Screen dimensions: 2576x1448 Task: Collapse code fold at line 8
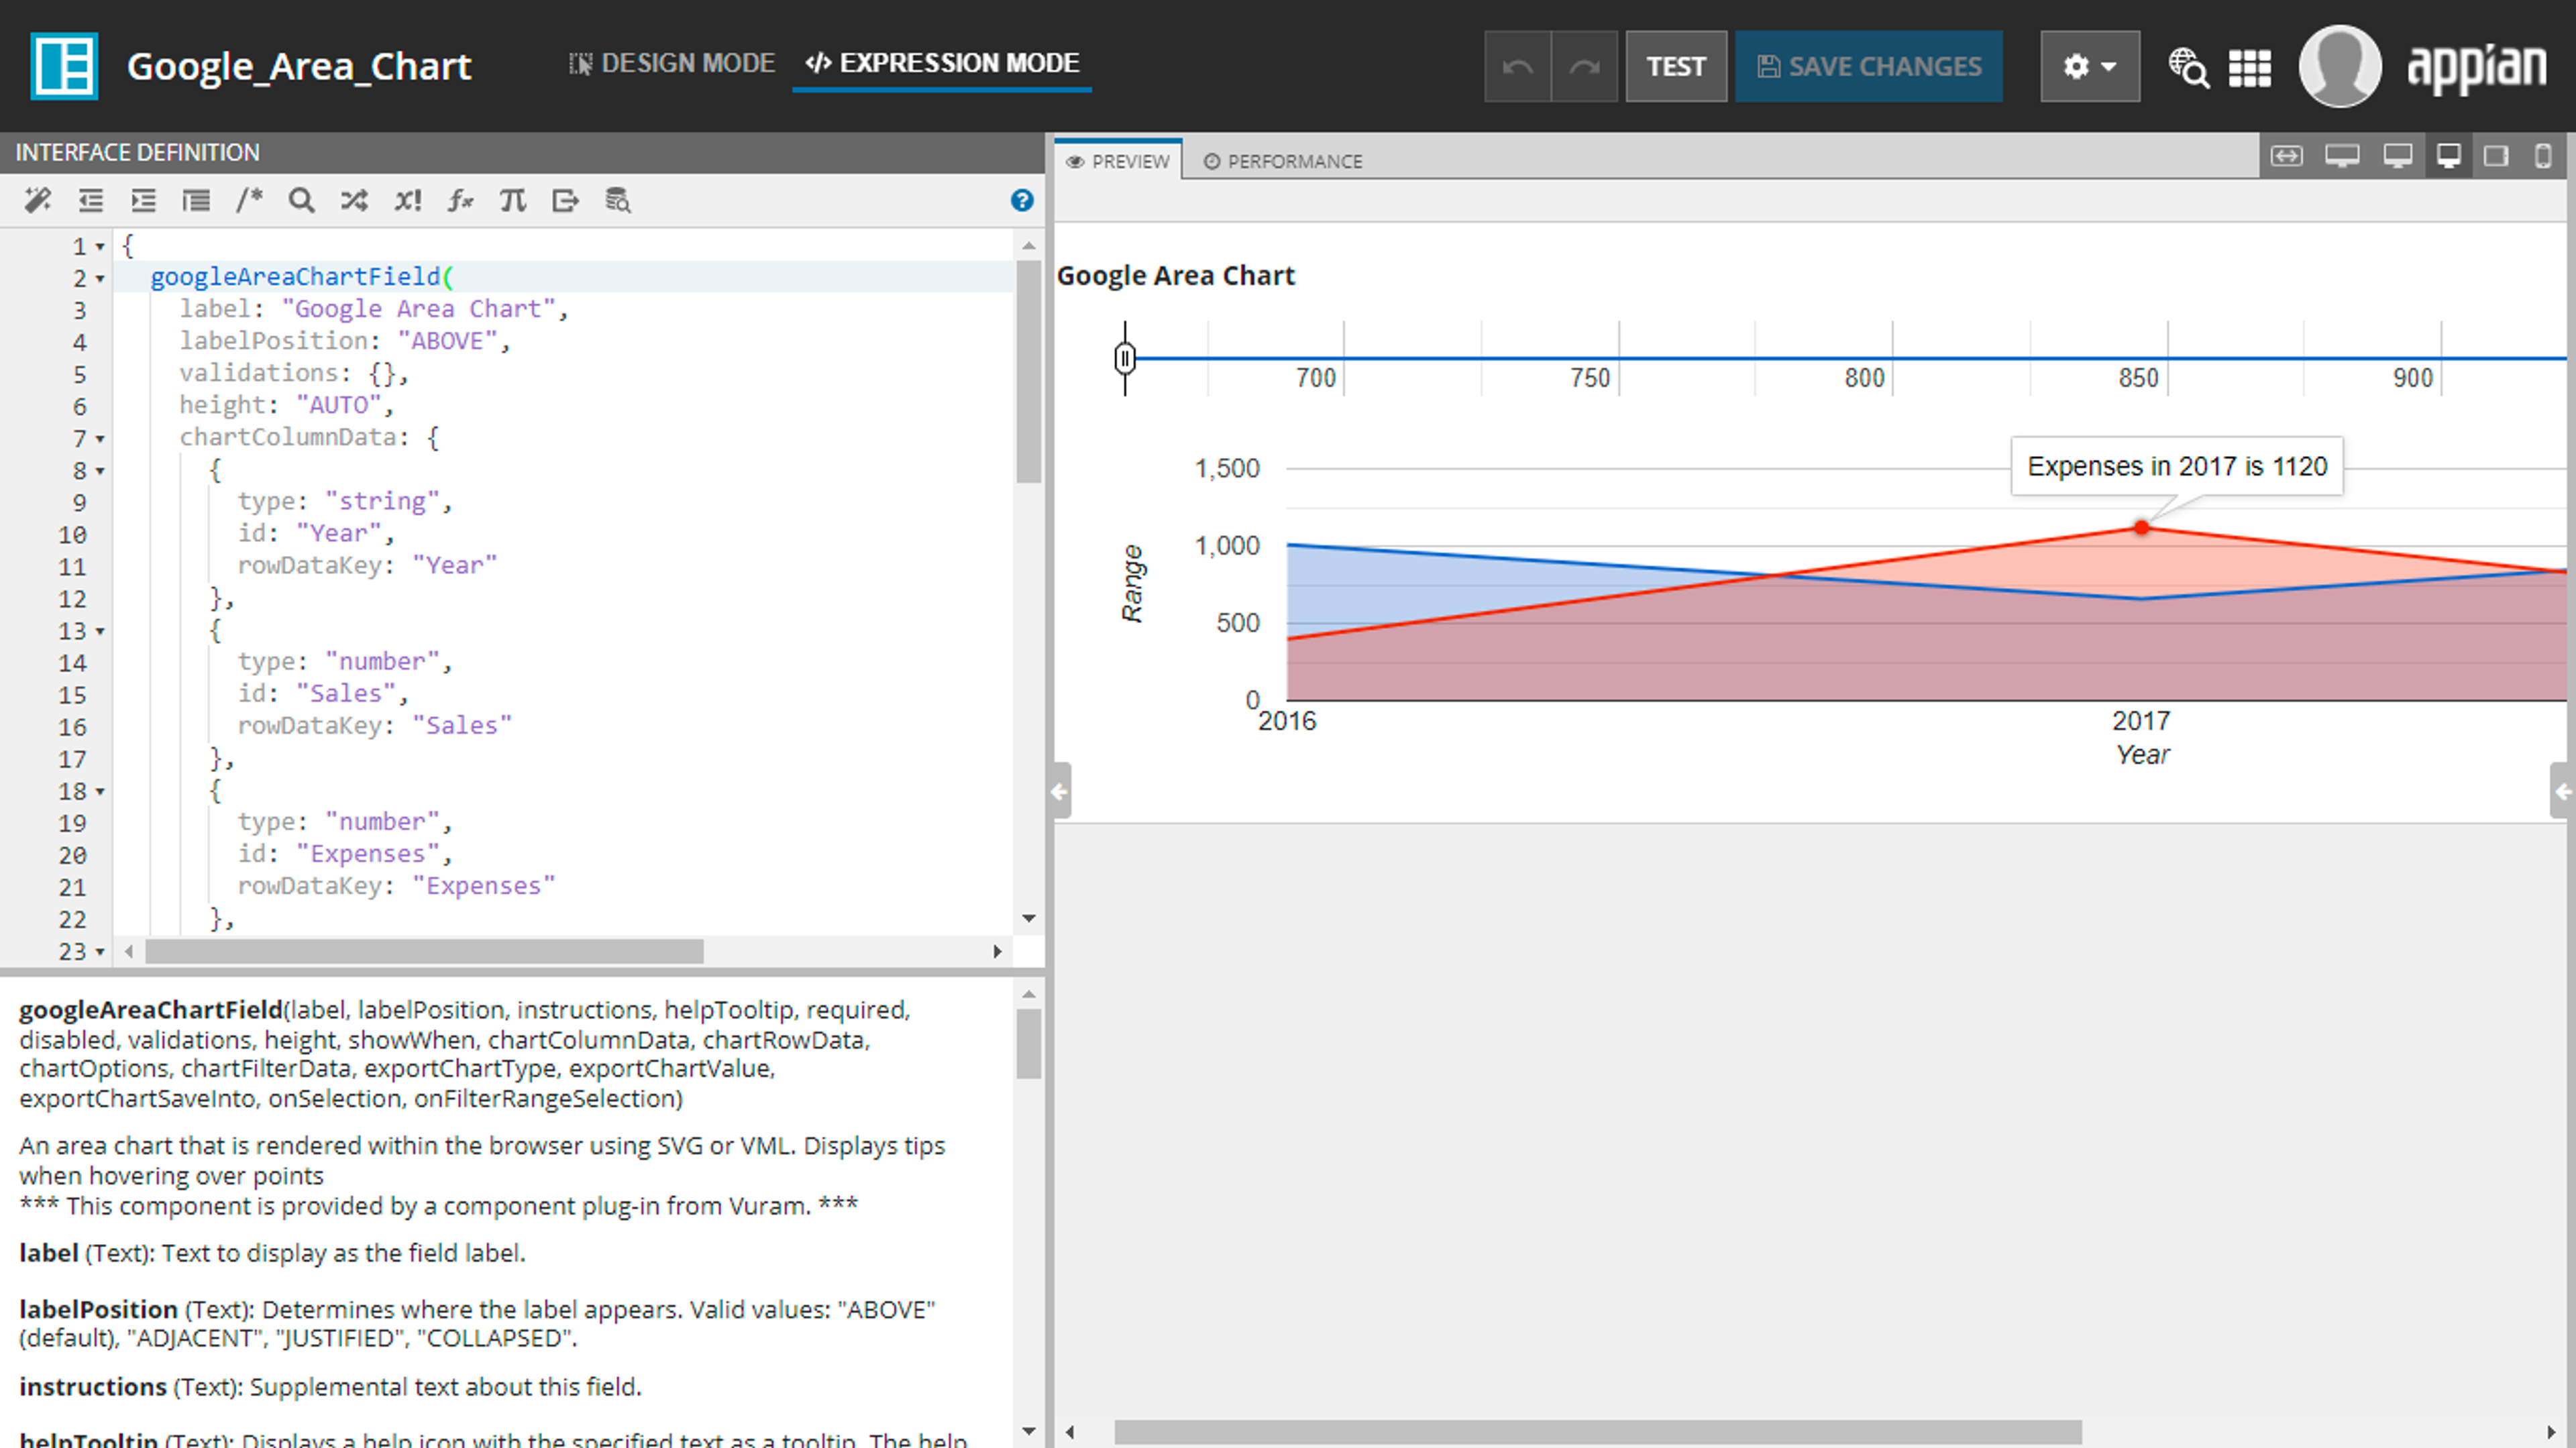coord(100,471)
